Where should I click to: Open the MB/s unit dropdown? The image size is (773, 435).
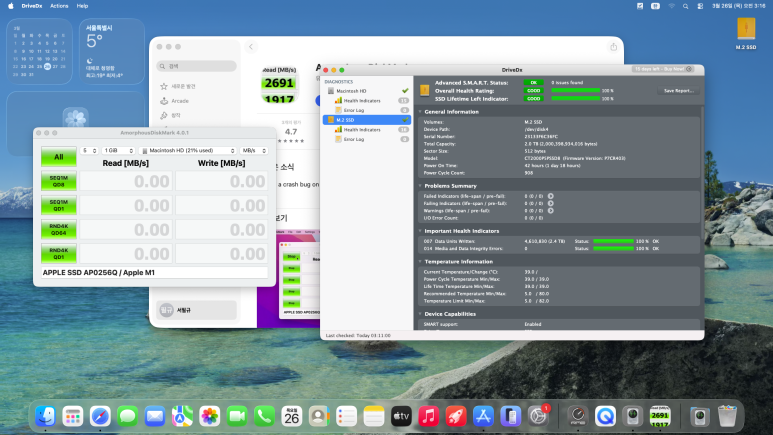[254, 150]
